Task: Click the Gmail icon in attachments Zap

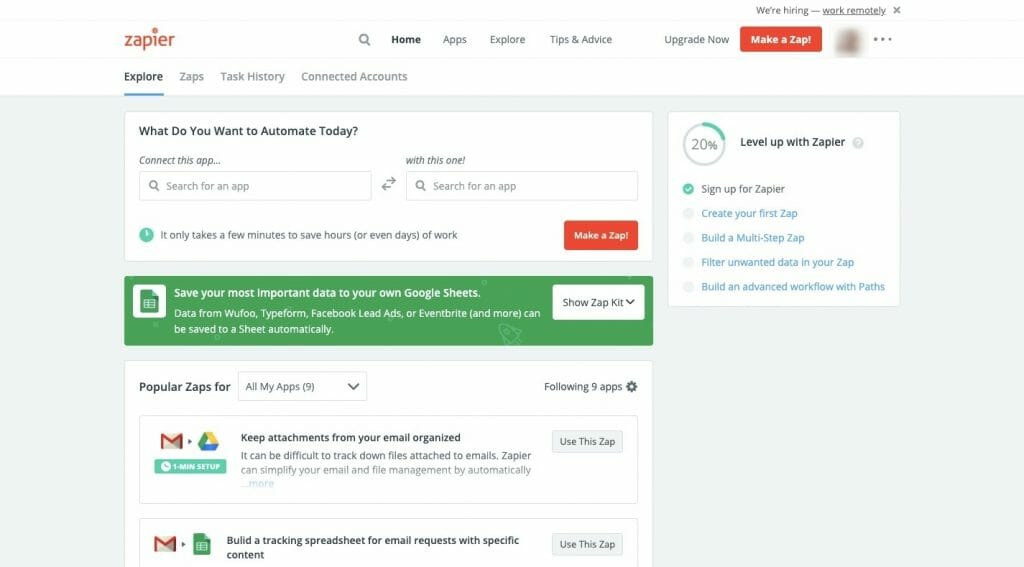Action: pyautogui.click(x=172, y=442)
